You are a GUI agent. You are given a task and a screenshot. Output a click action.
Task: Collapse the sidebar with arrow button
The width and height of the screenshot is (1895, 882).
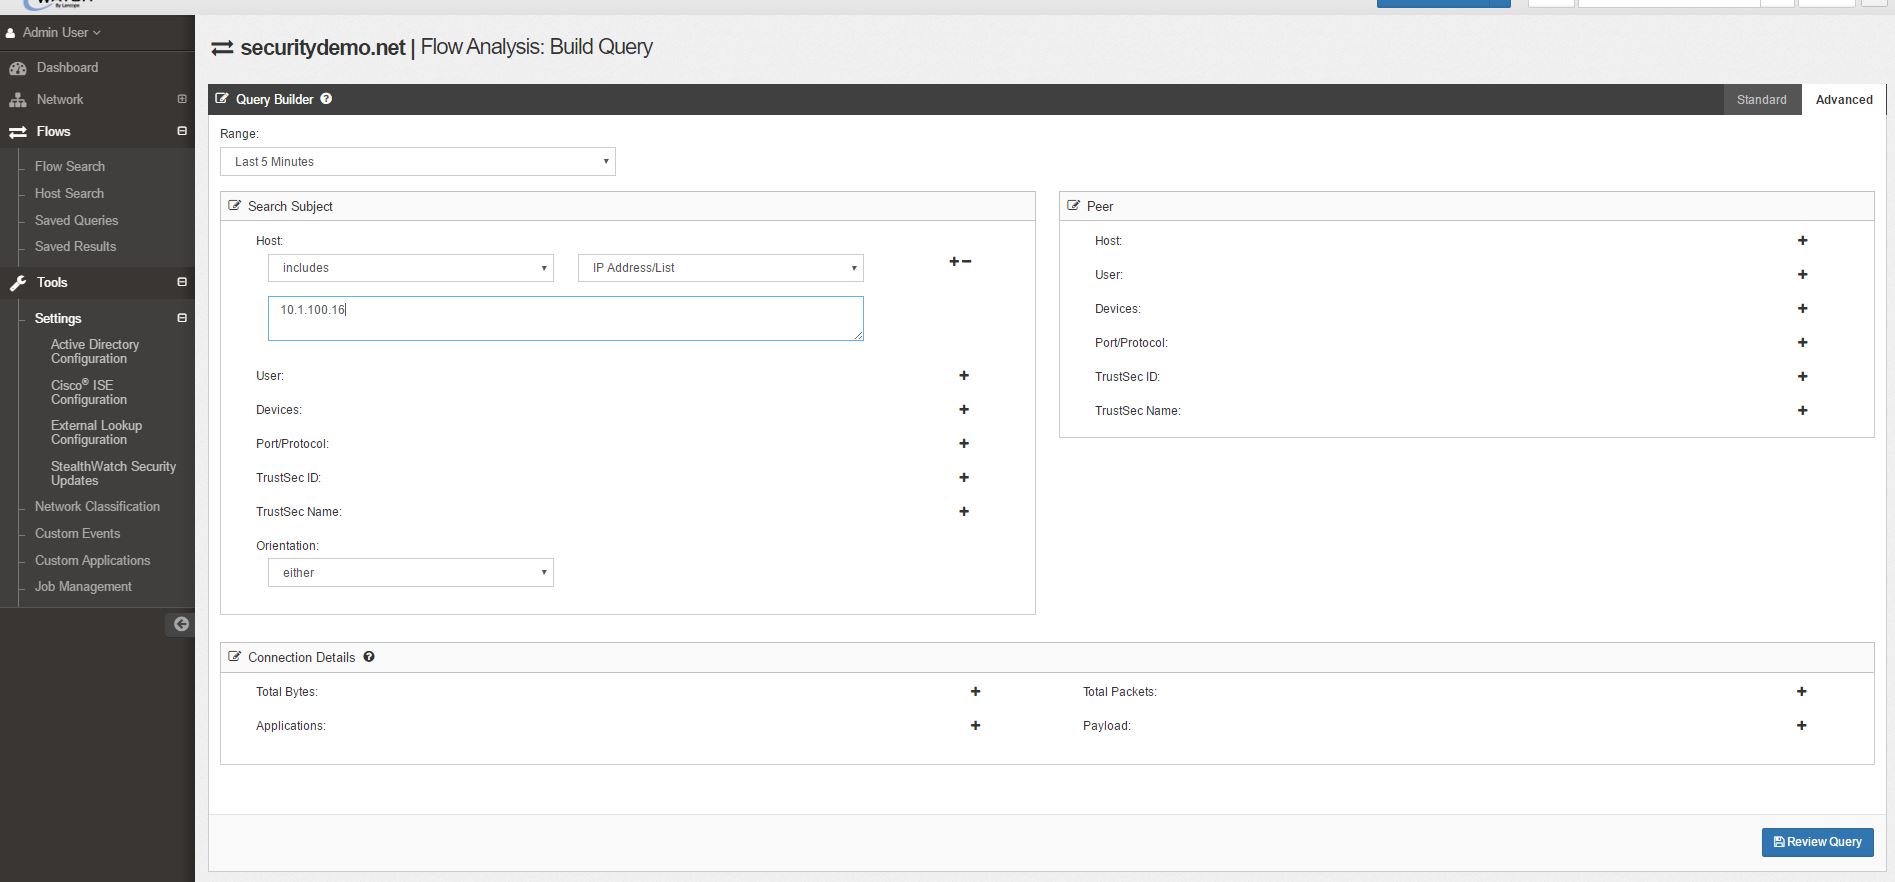[180, 624]
